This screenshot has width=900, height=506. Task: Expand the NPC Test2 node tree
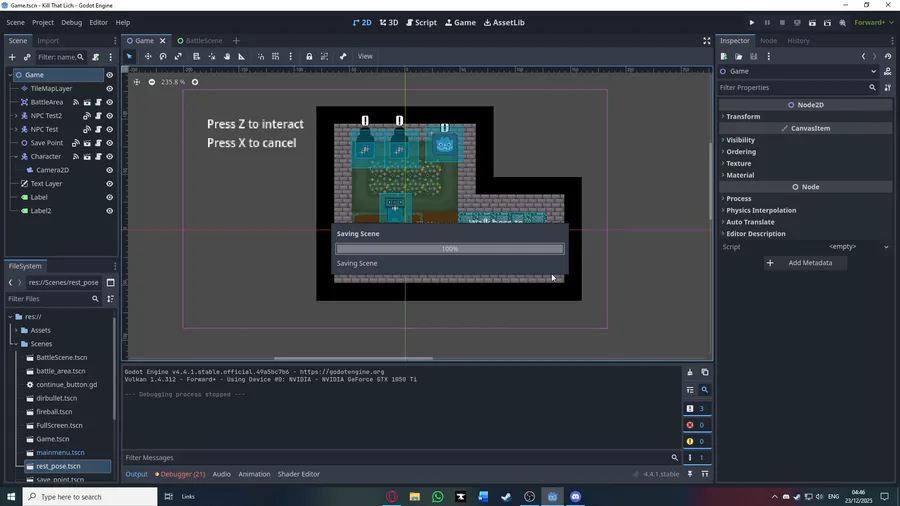[15, 116]
